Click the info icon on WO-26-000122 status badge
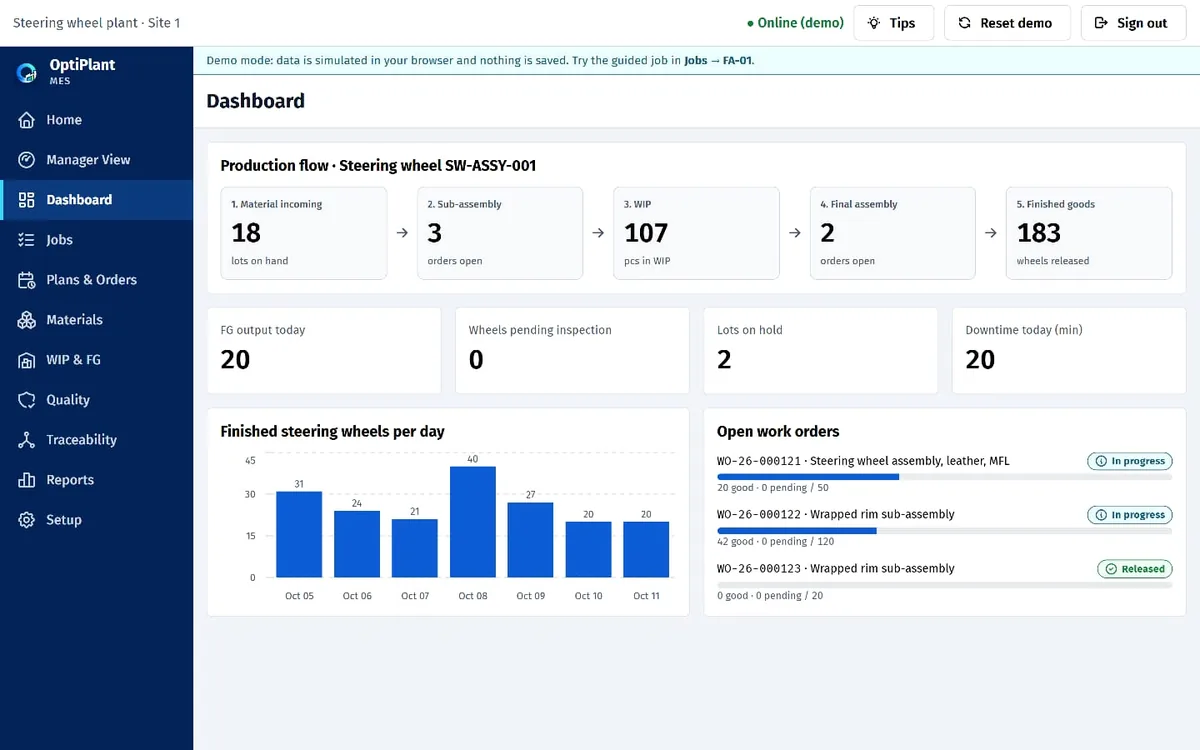The image size is (1200, 750). (1101, 515)
